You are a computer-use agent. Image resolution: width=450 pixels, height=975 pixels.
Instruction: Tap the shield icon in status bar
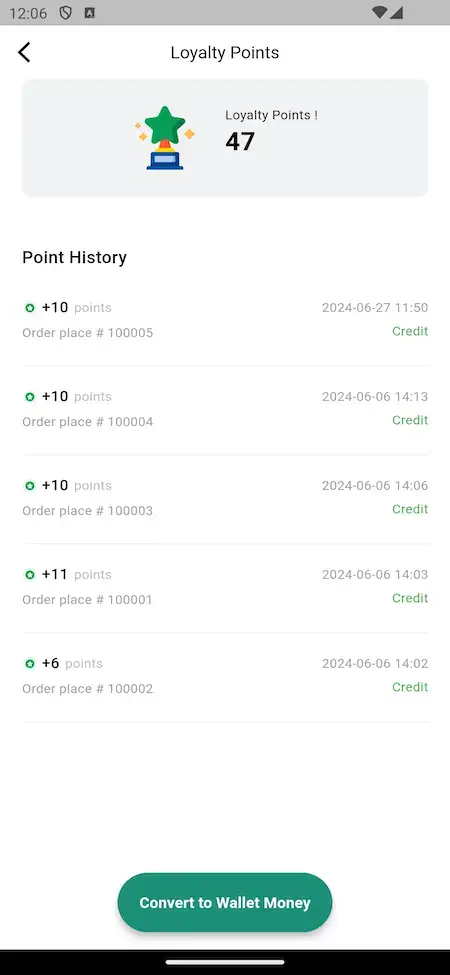coord(65,12)
